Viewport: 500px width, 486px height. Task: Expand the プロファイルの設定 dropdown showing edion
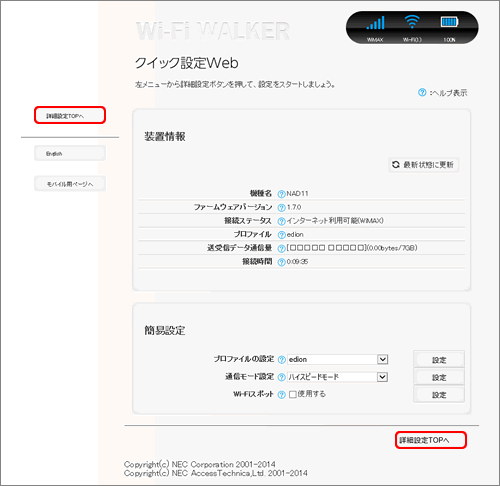tap(337, 359)
